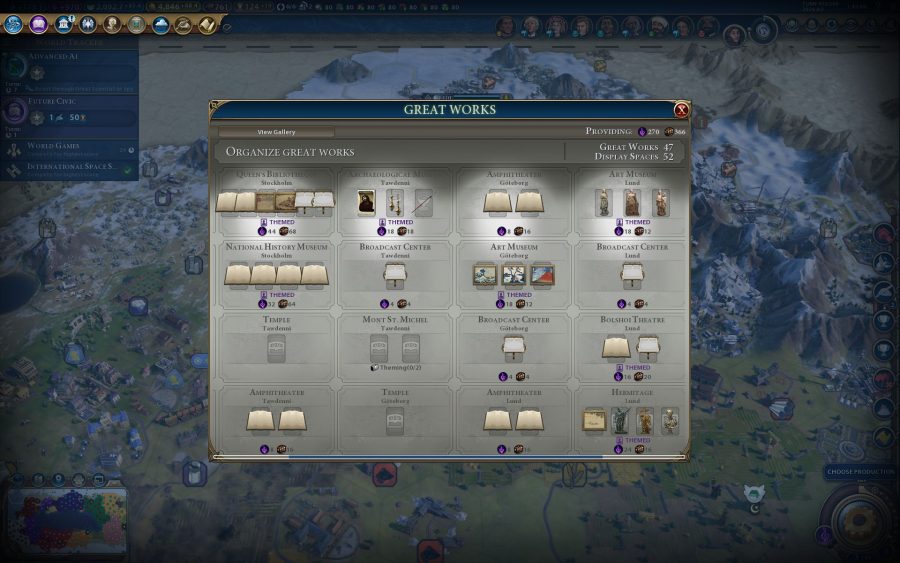Expand the Advanced AI research entry

coord(69,72)
